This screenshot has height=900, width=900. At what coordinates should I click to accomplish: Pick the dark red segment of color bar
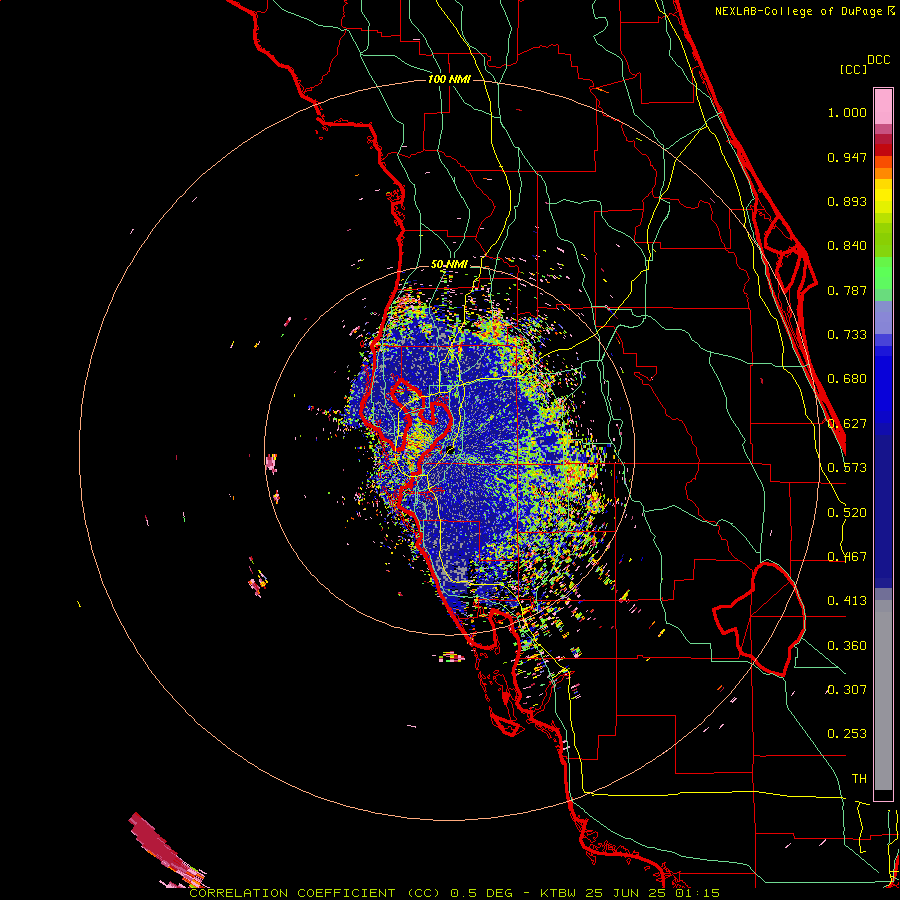coord(883,150)
